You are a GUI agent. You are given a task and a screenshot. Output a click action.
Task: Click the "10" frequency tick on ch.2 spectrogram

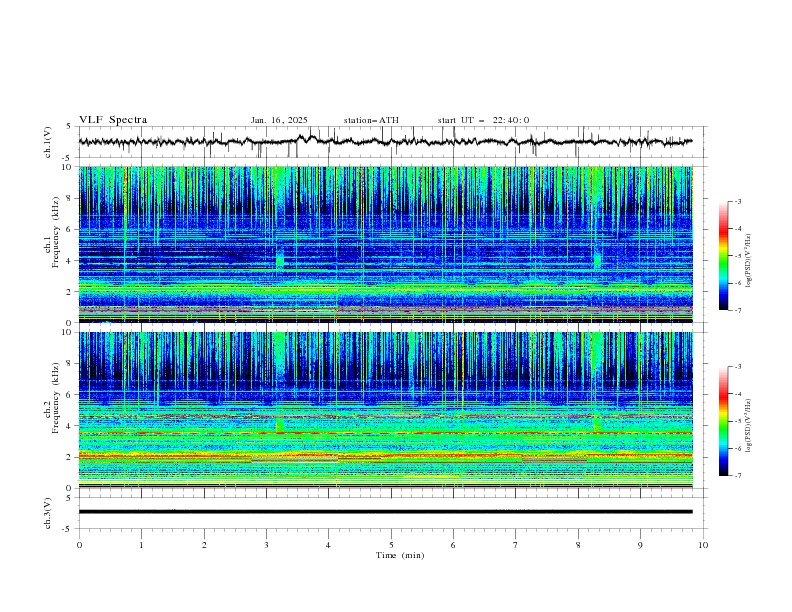tap(69, 332)
